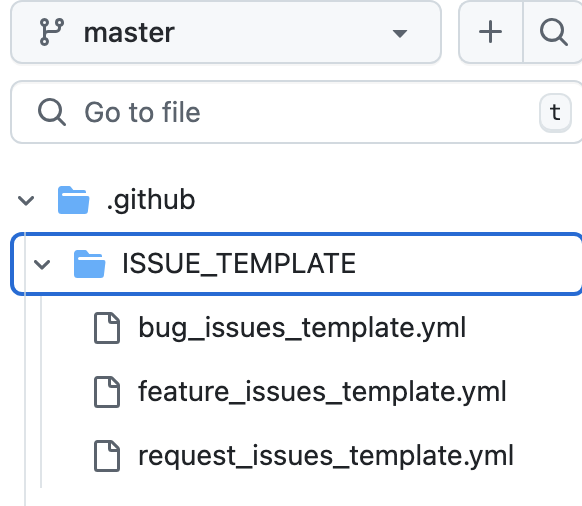Focus the Go to file field
This screenshot has width=582, height=506.
296,112
